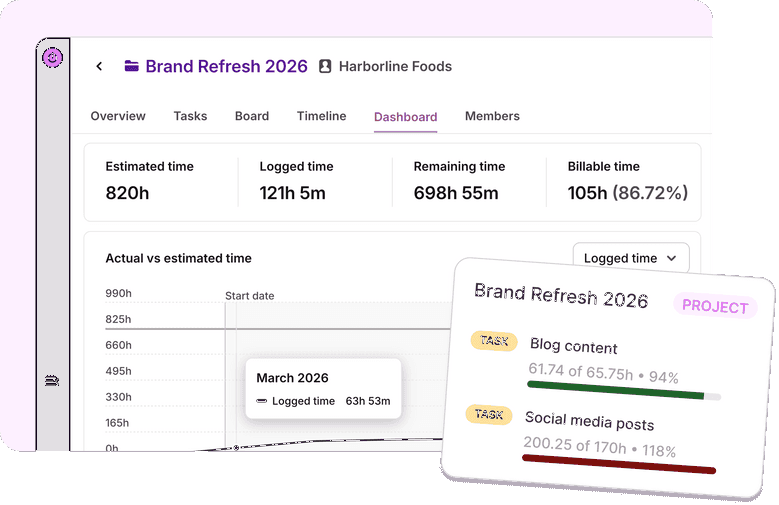Viewport: 779px width, 505px height.
Task: Click the March 2026 tooltip title
Action: 292,378
